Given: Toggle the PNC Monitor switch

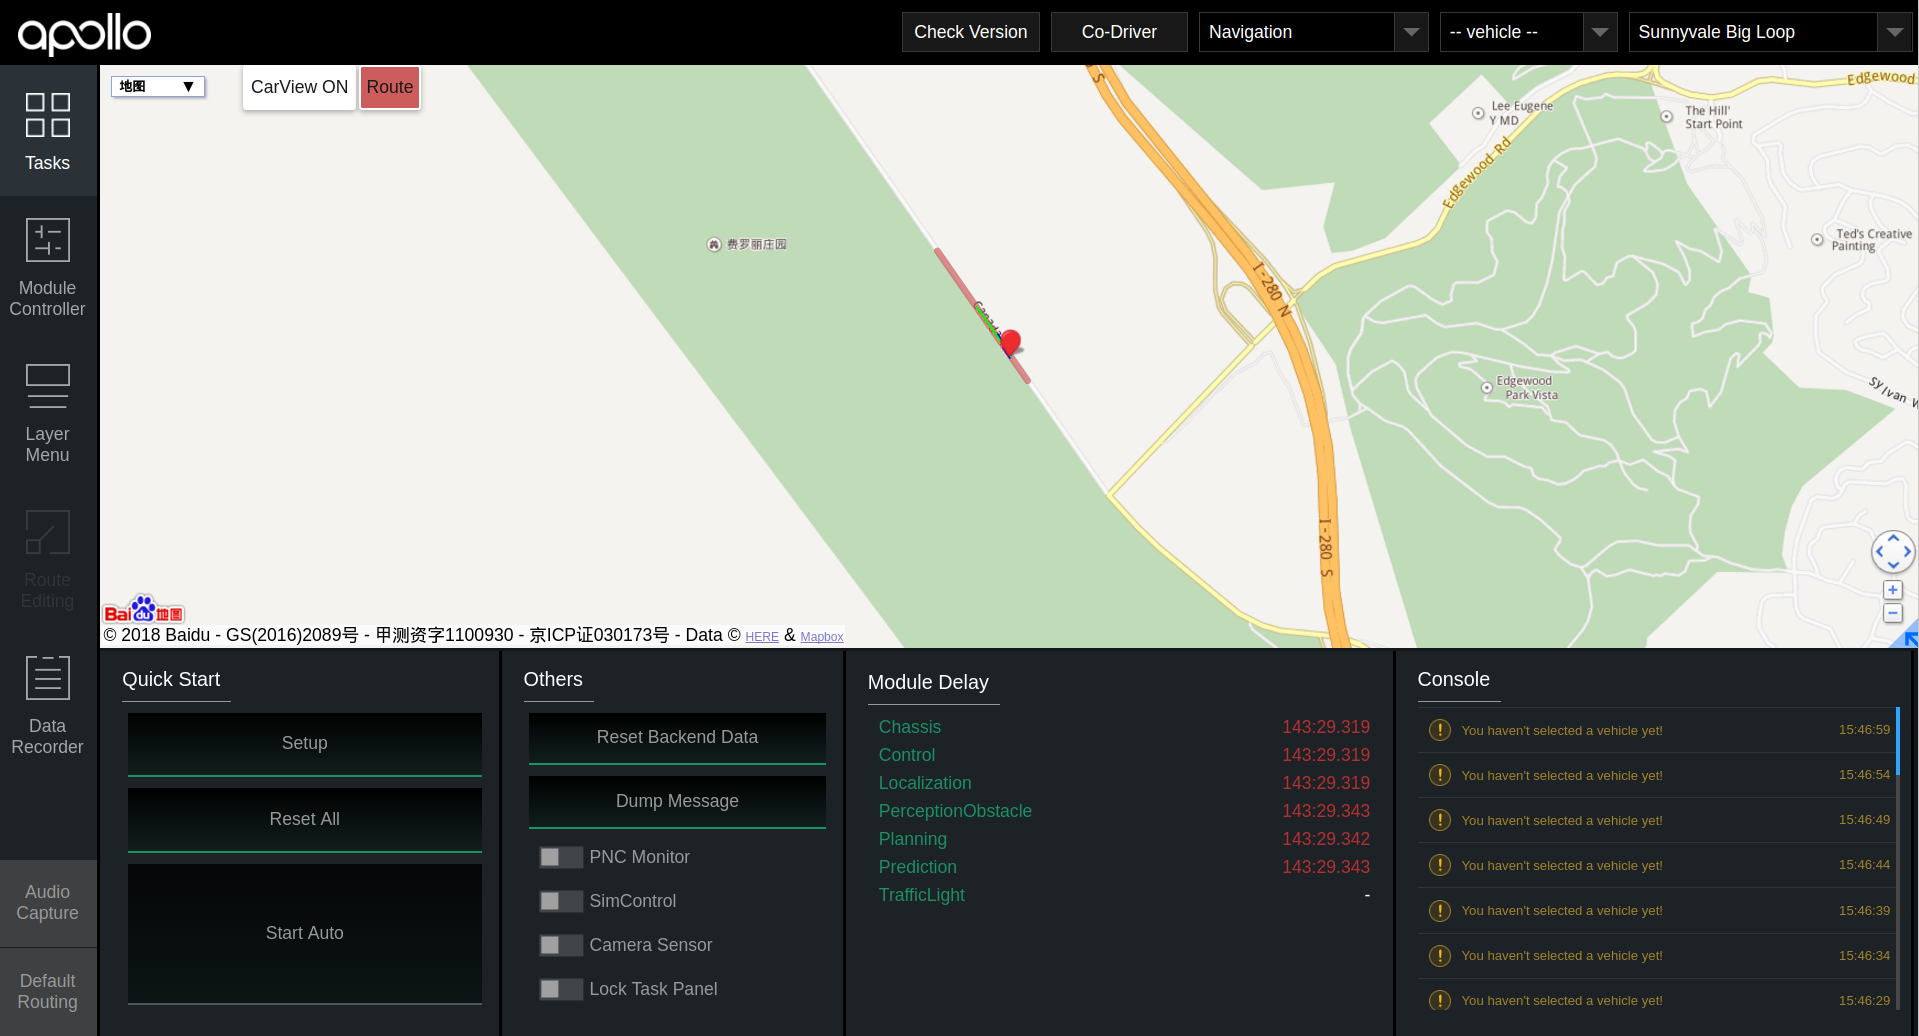Looking at the screenshot, I should pyautogui.click(x=561, y=857).
